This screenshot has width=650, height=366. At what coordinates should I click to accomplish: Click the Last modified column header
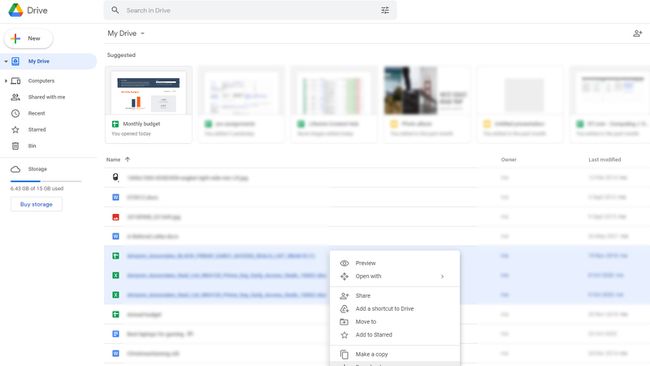[x=604, y=160]
